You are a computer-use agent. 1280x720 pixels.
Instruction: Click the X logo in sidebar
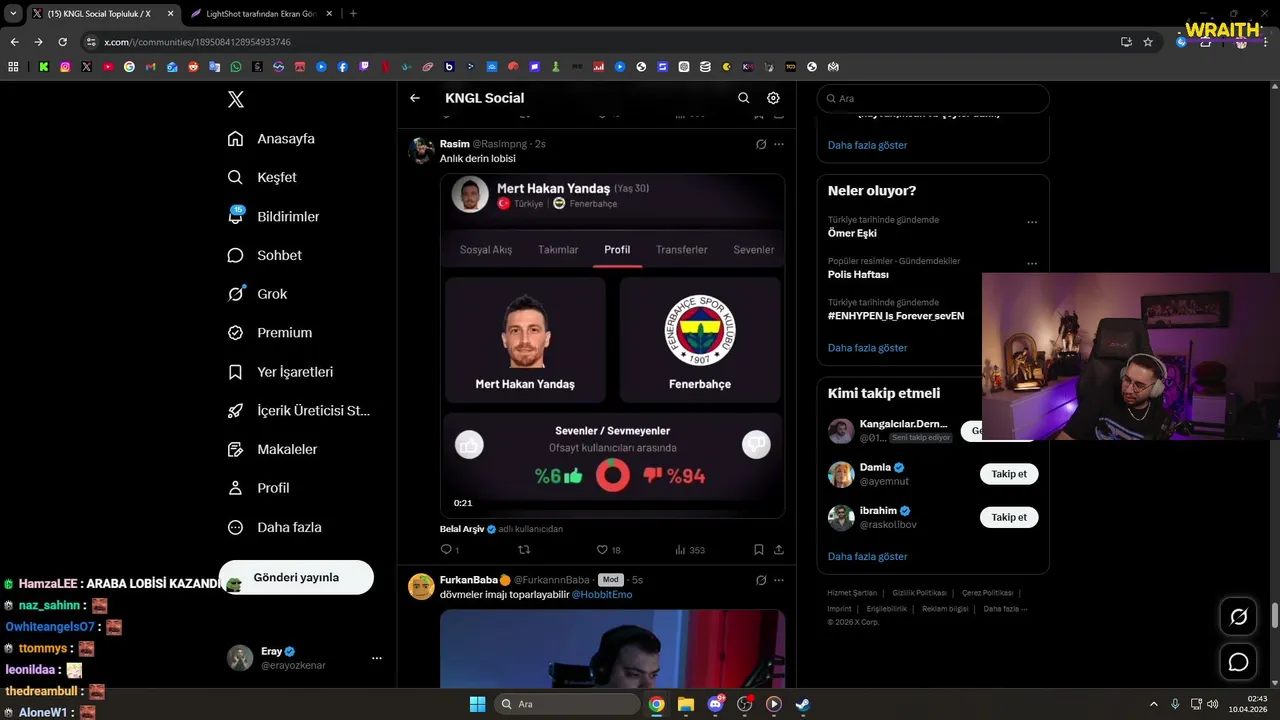236,99
